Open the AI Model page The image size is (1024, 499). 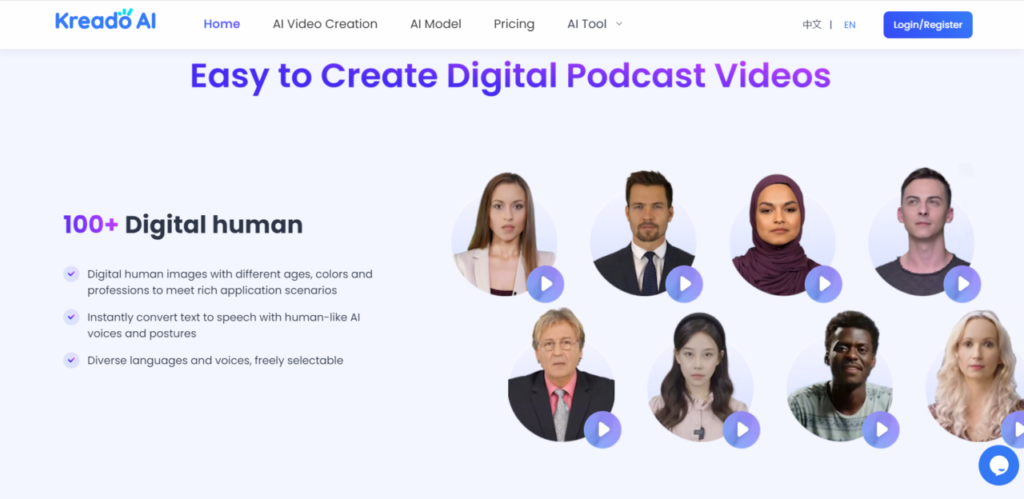(x=436, y=24)
